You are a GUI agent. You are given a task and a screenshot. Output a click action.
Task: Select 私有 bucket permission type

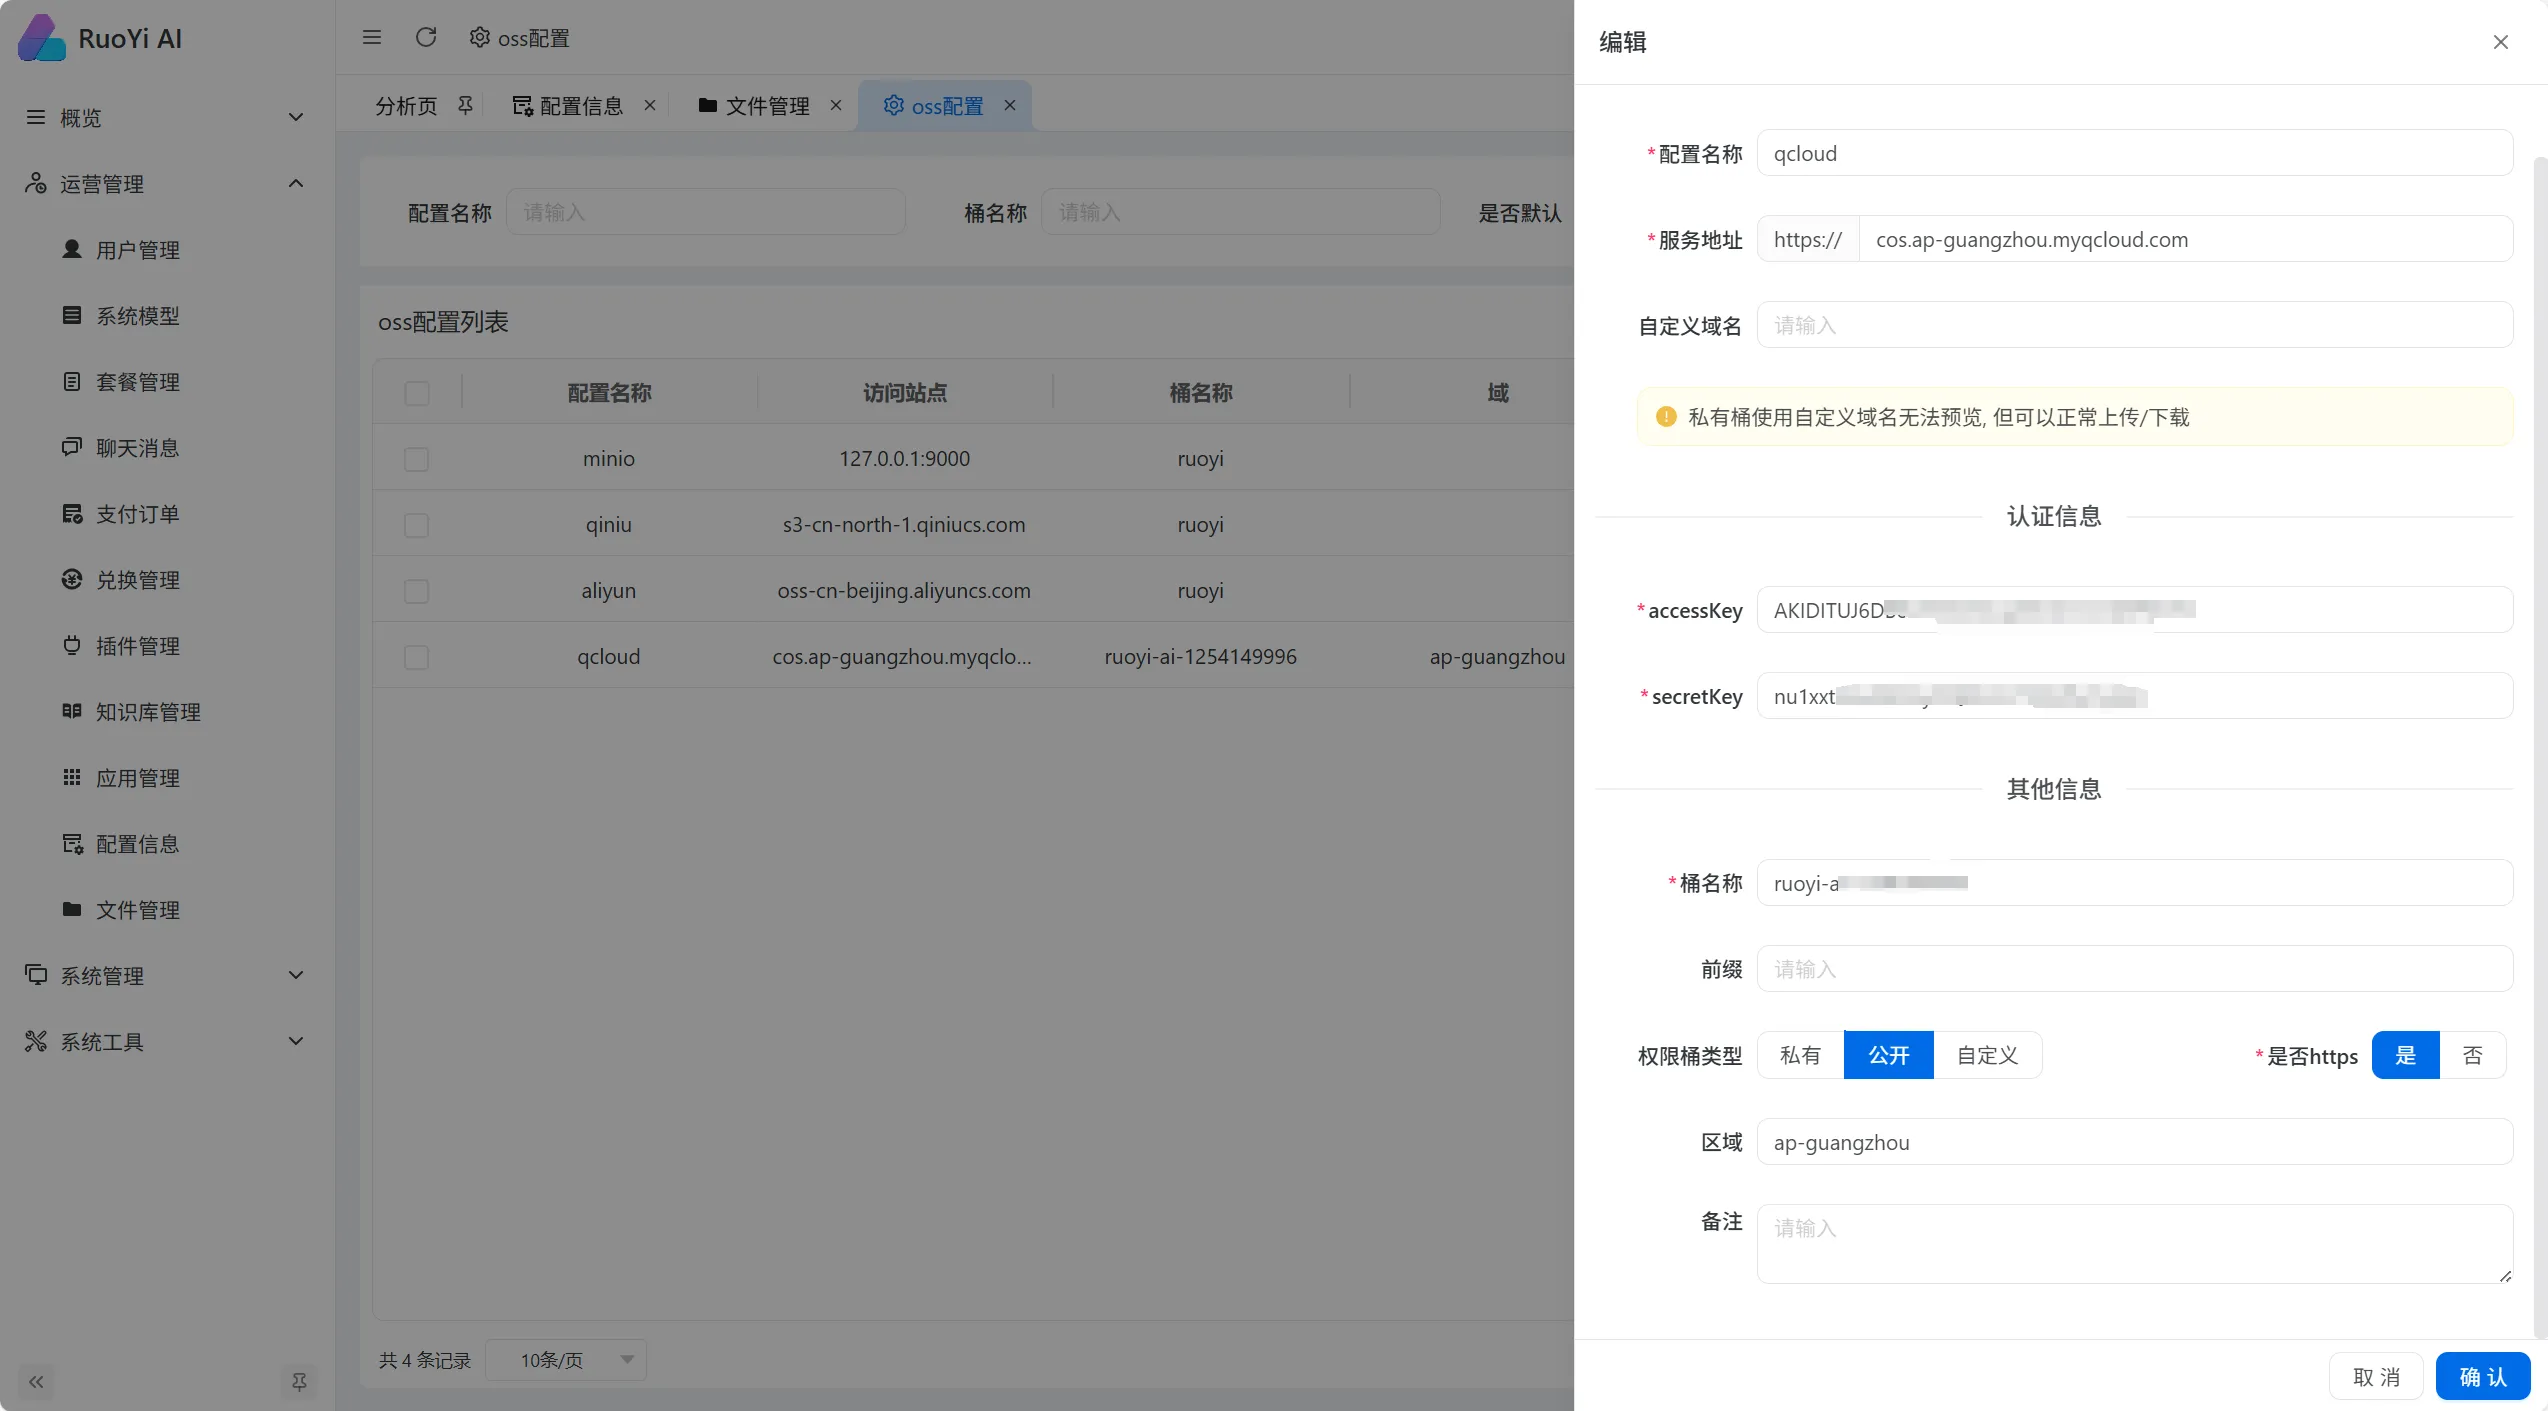coord(1800,1055)
